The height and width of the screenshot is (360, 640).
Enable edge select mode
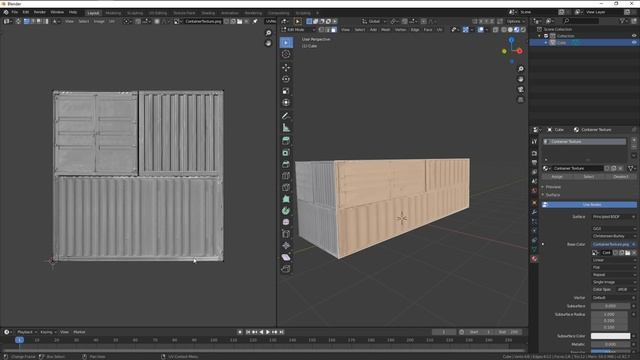(x=328, y=30)
